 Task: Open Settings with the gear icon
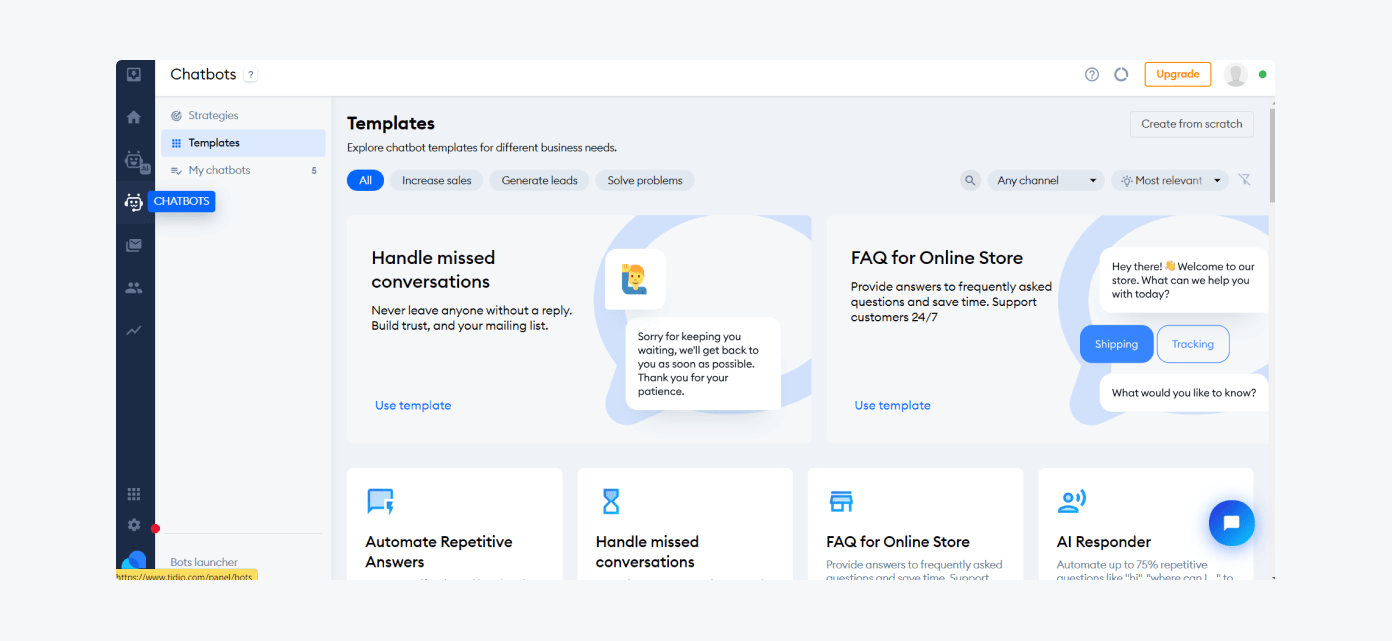point(133,524)
